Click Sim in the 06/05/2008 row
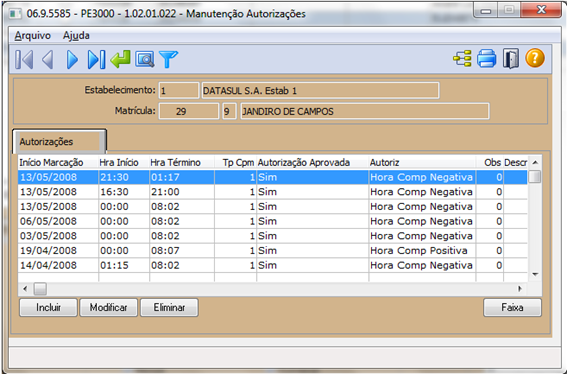Screen dimensions: 567x374 pos(313,221)
